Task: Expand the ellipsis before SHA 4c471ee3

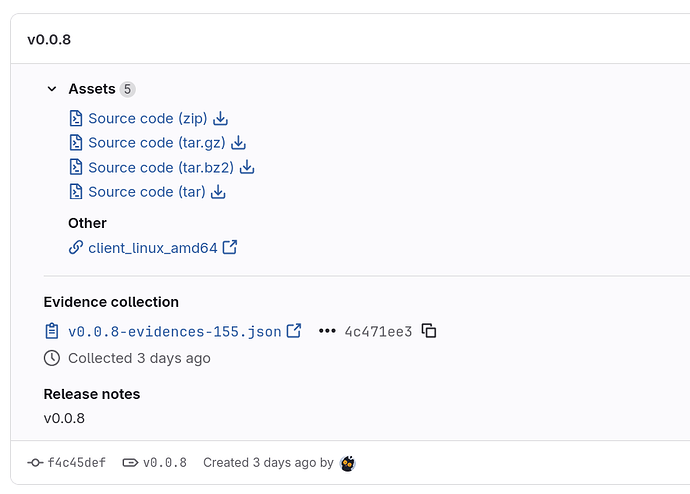Action: coord(327,331)
